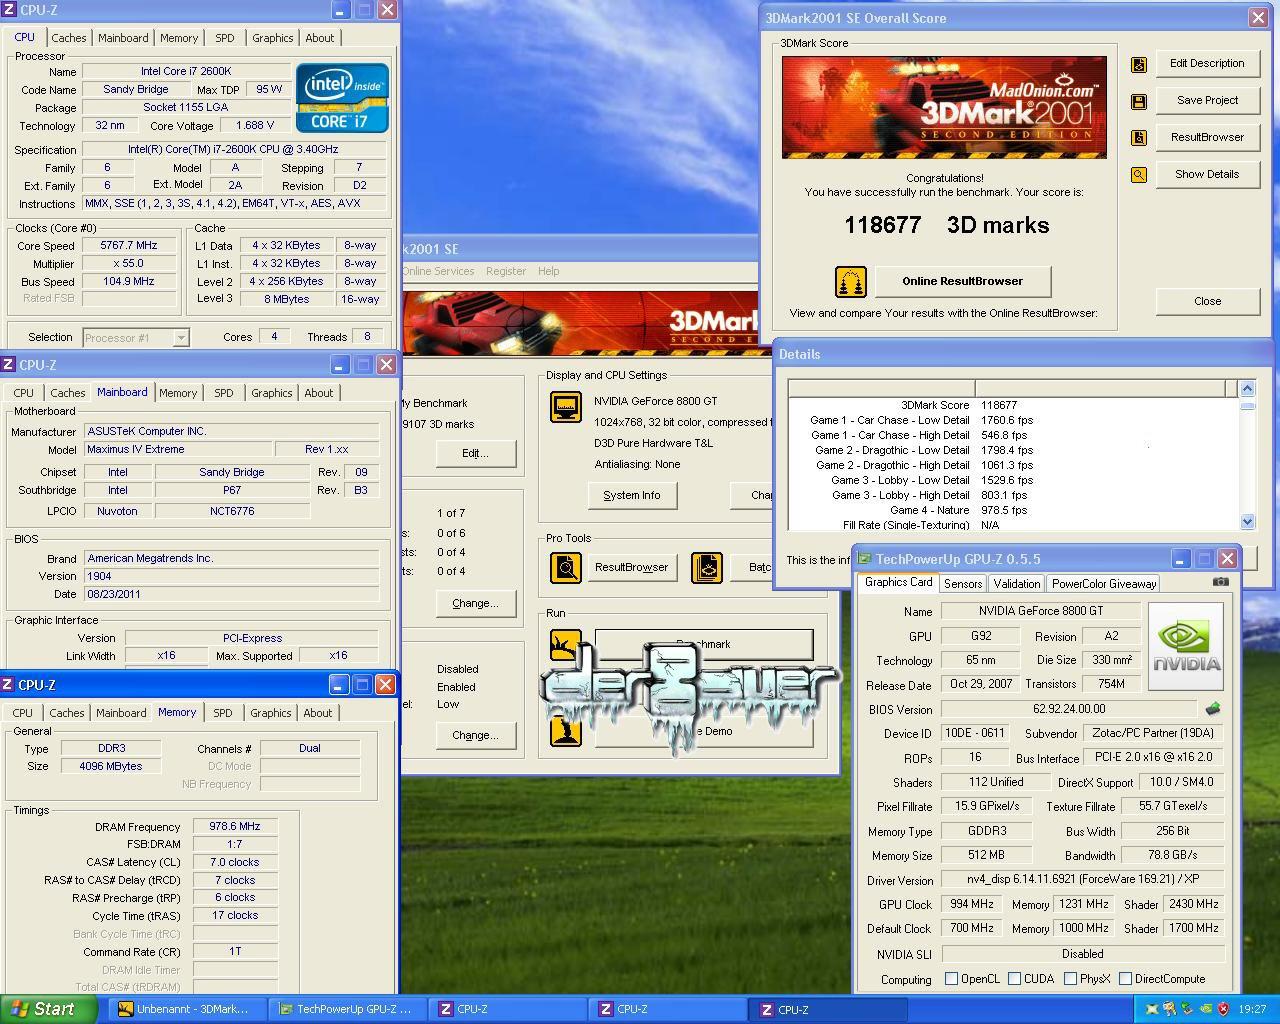This screenshot has height=1024, width=1280.
Task: Click Edit Description button
Action: (x=1207, y=63)
